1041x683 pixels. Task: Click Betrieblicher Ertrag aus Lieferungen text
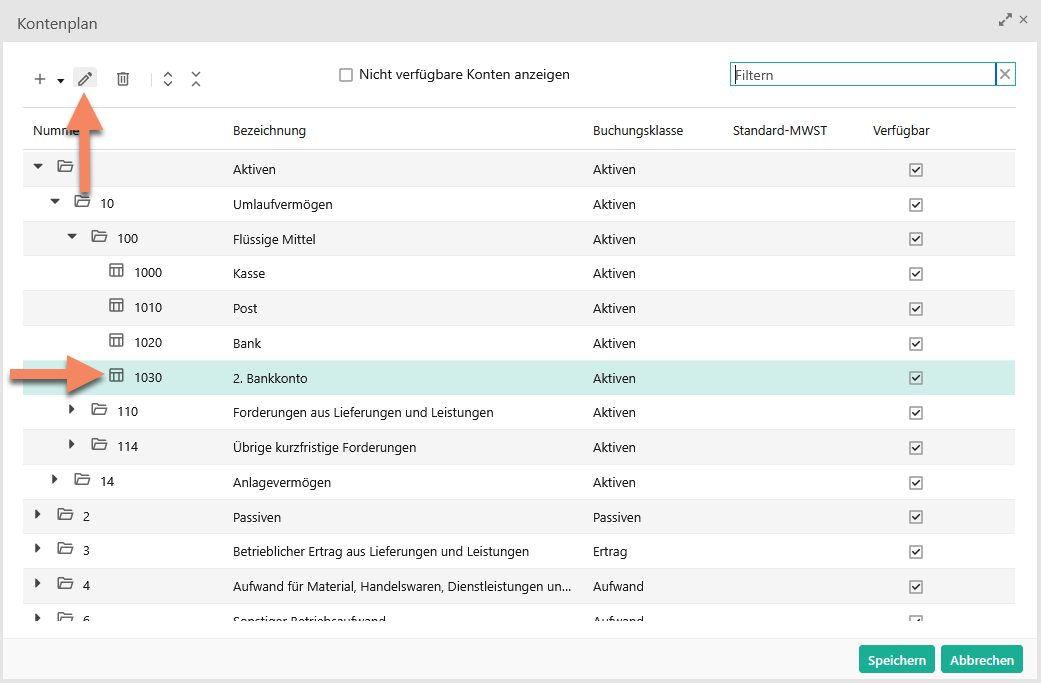tap(380, 552)
